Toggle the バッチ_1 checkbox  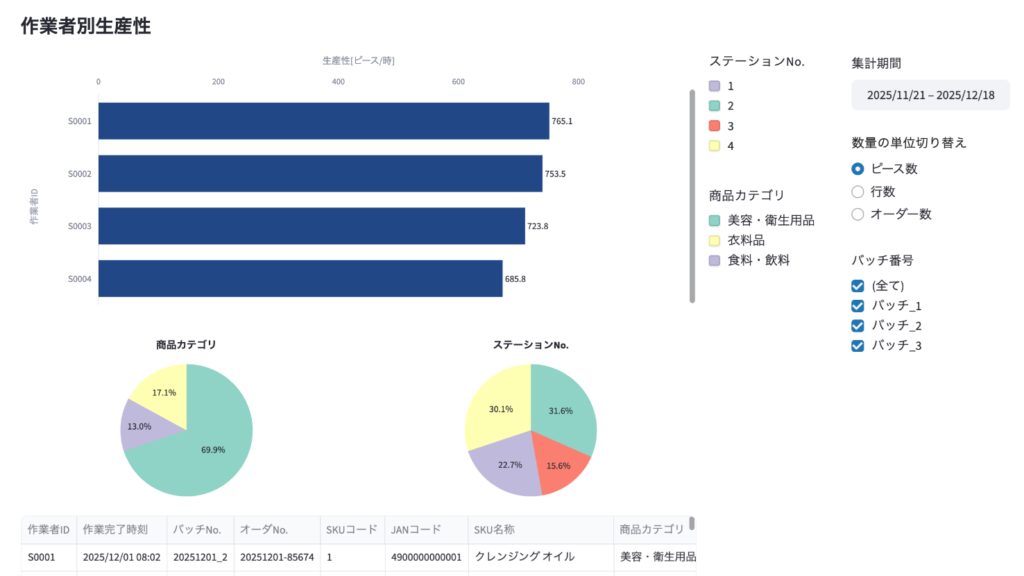857,306
